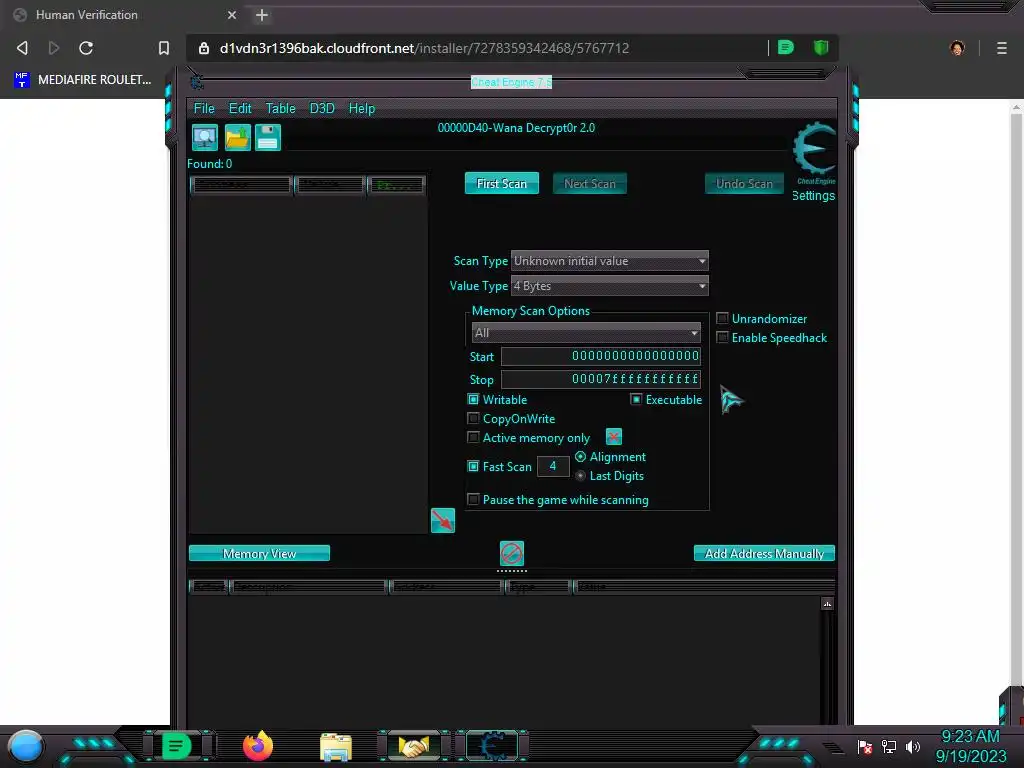
Task: Check Active memory only
Action: point(473,437)
